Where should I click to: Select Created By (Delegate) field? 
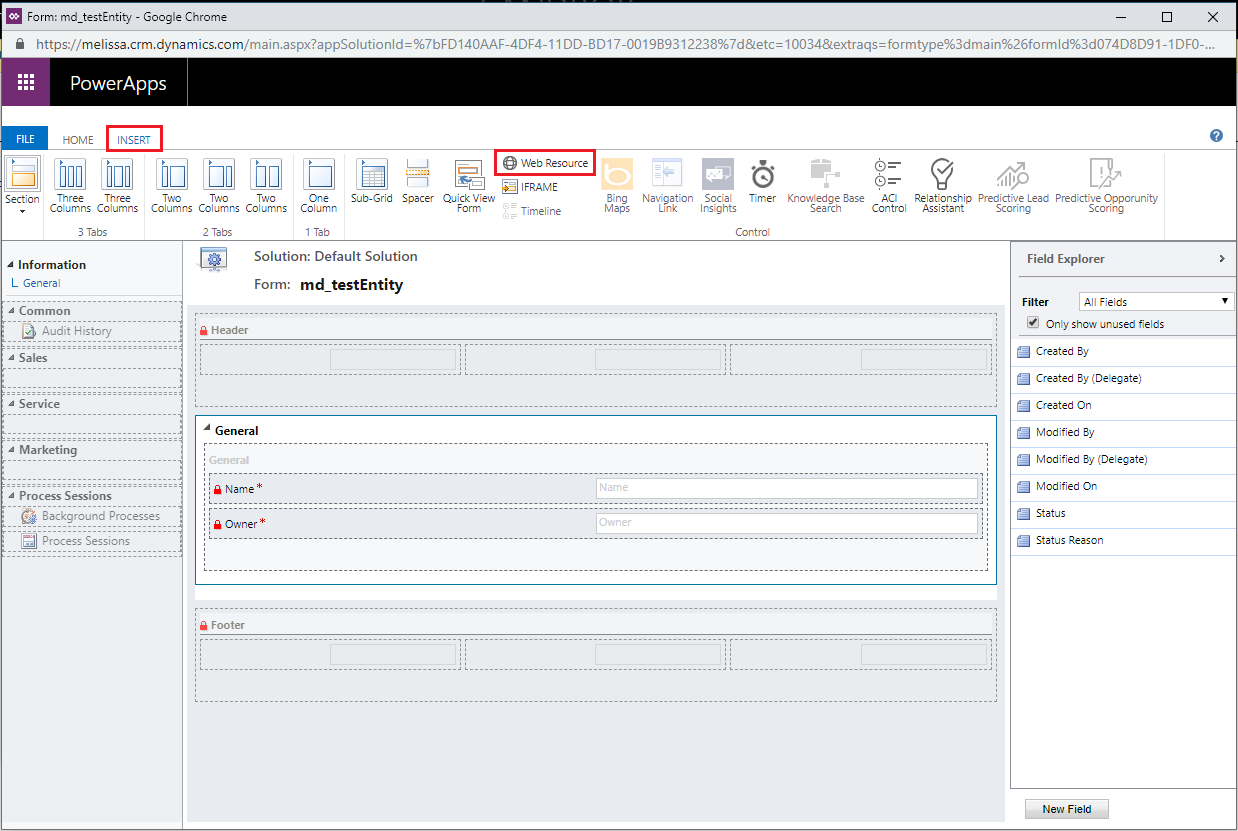click(x=1124, y=379)
